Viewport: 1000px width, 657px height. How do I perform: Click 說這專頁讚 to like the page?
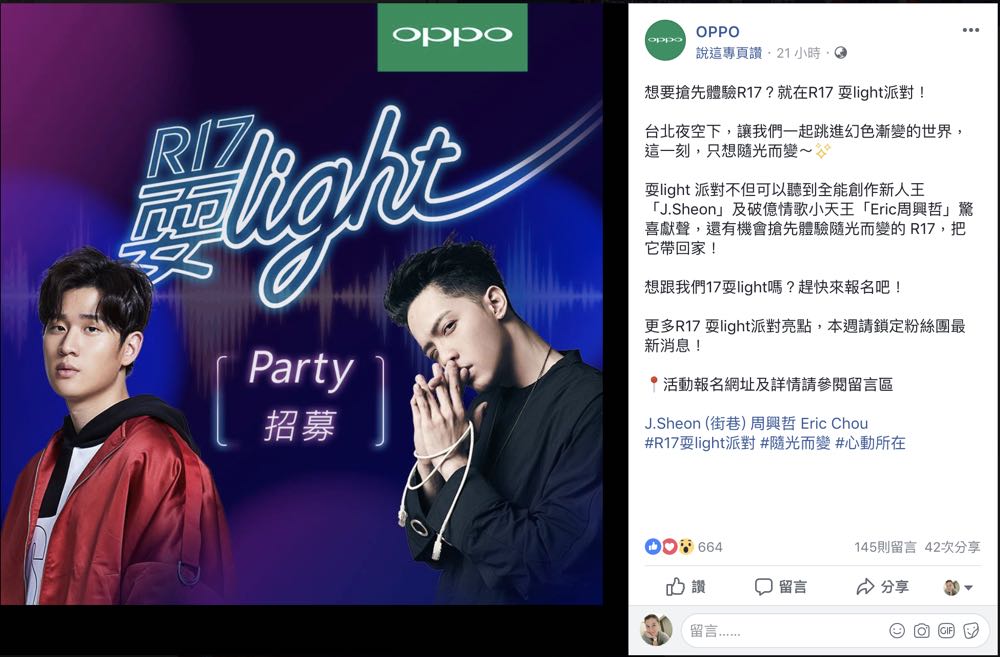coord(729,53)
